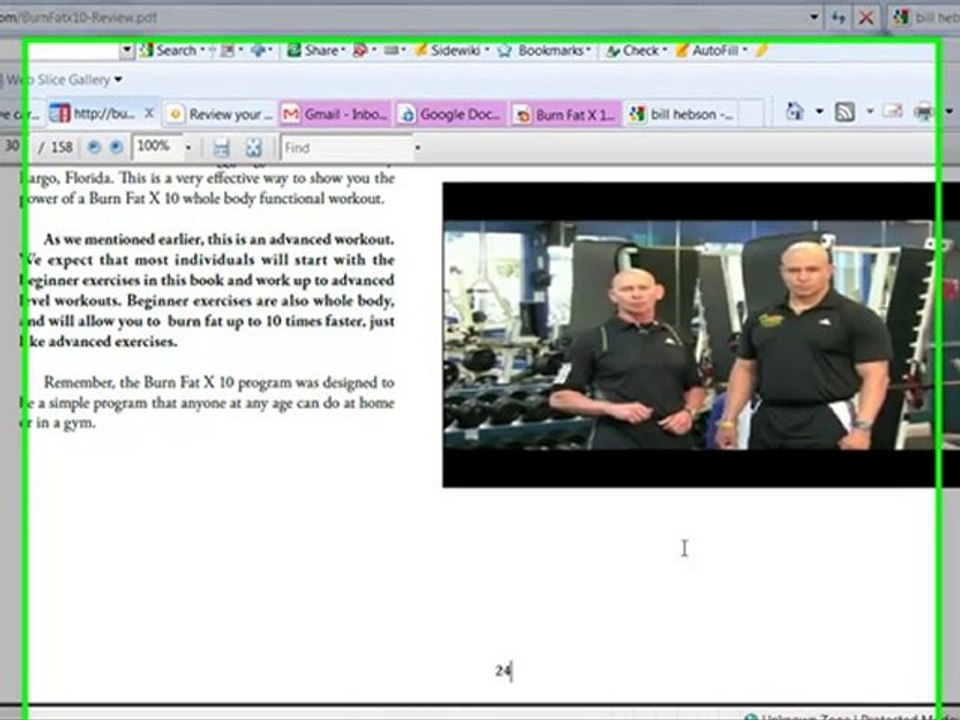Switch to the 'Gmail - Inbo...' tab
Image resolution: width=960 pixels, height=720 pixels.
335,114
